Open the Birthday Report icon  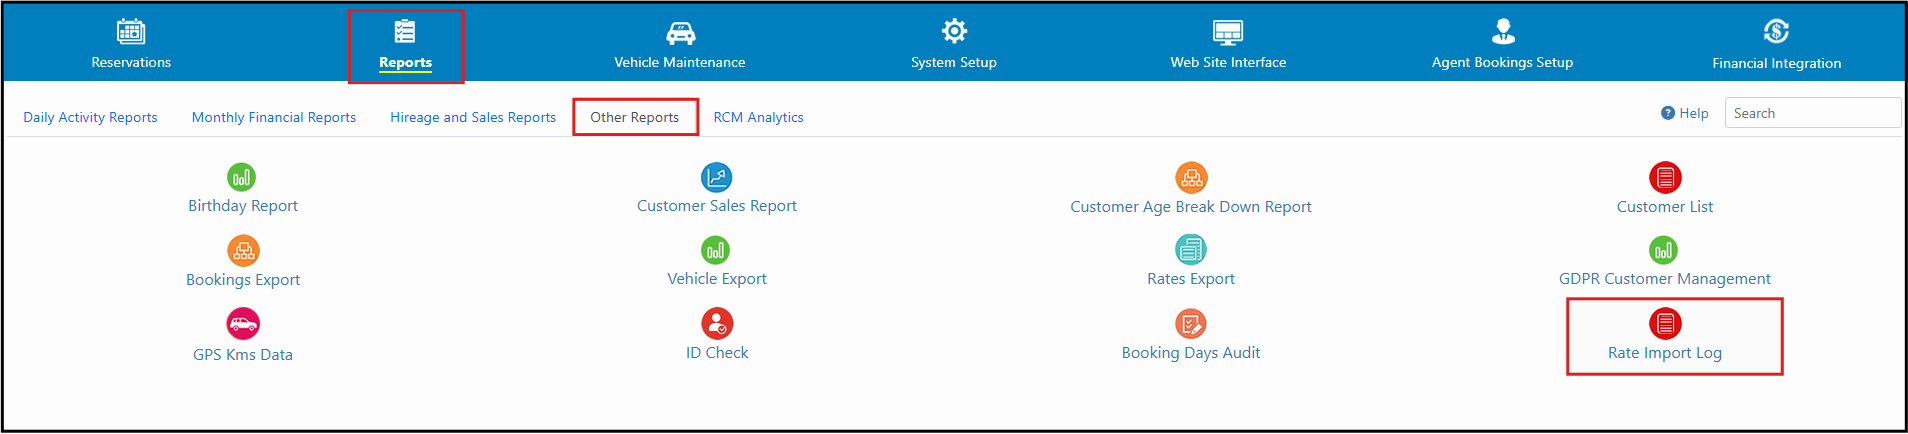click(241, 178)
